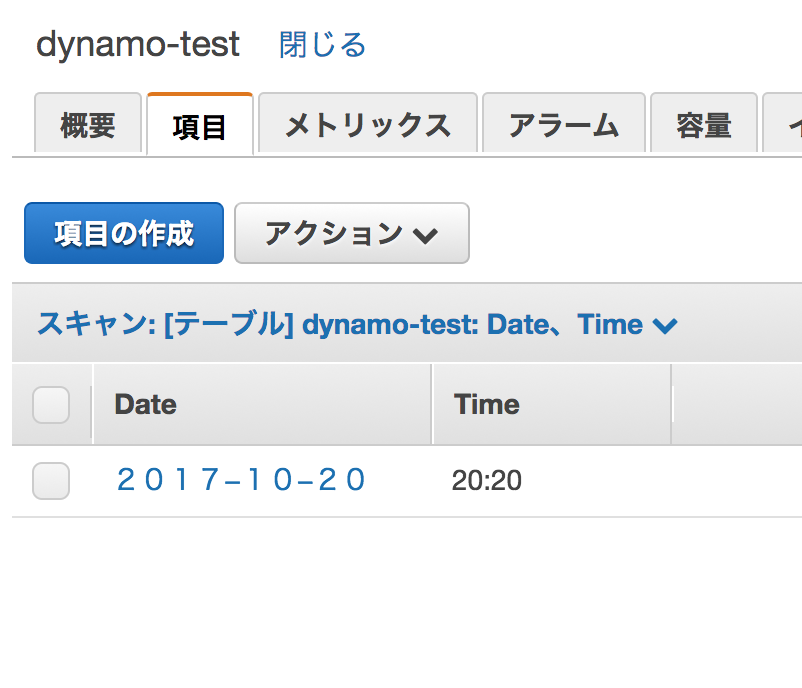Viewport: 802px width, 688px height.
Task: Check the 2017-10-20 row checkbox
Action: click(51, 481)
